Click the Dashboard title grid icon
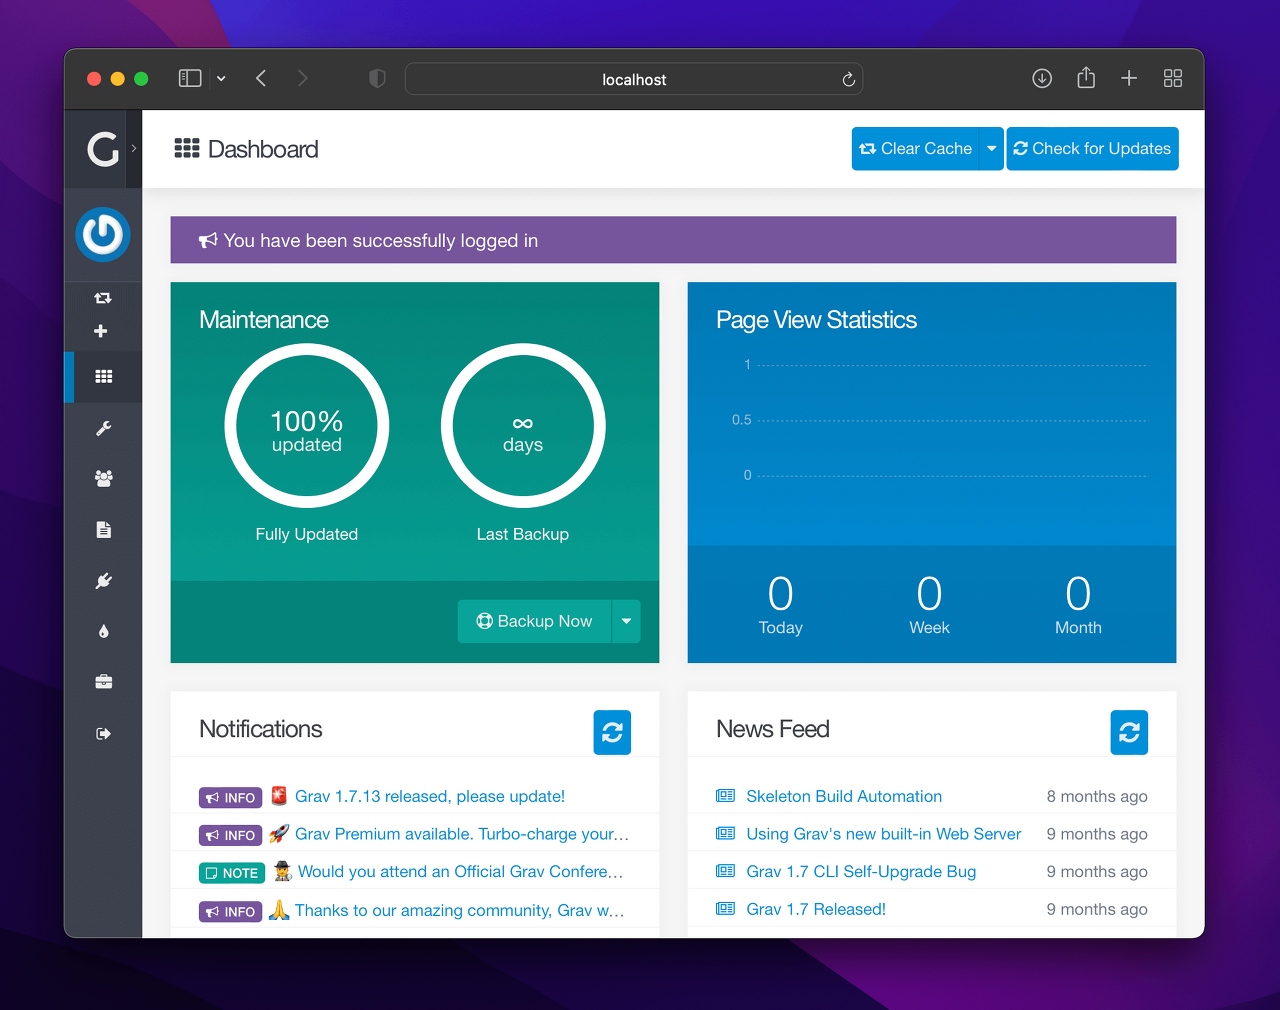 pos(187,149)
